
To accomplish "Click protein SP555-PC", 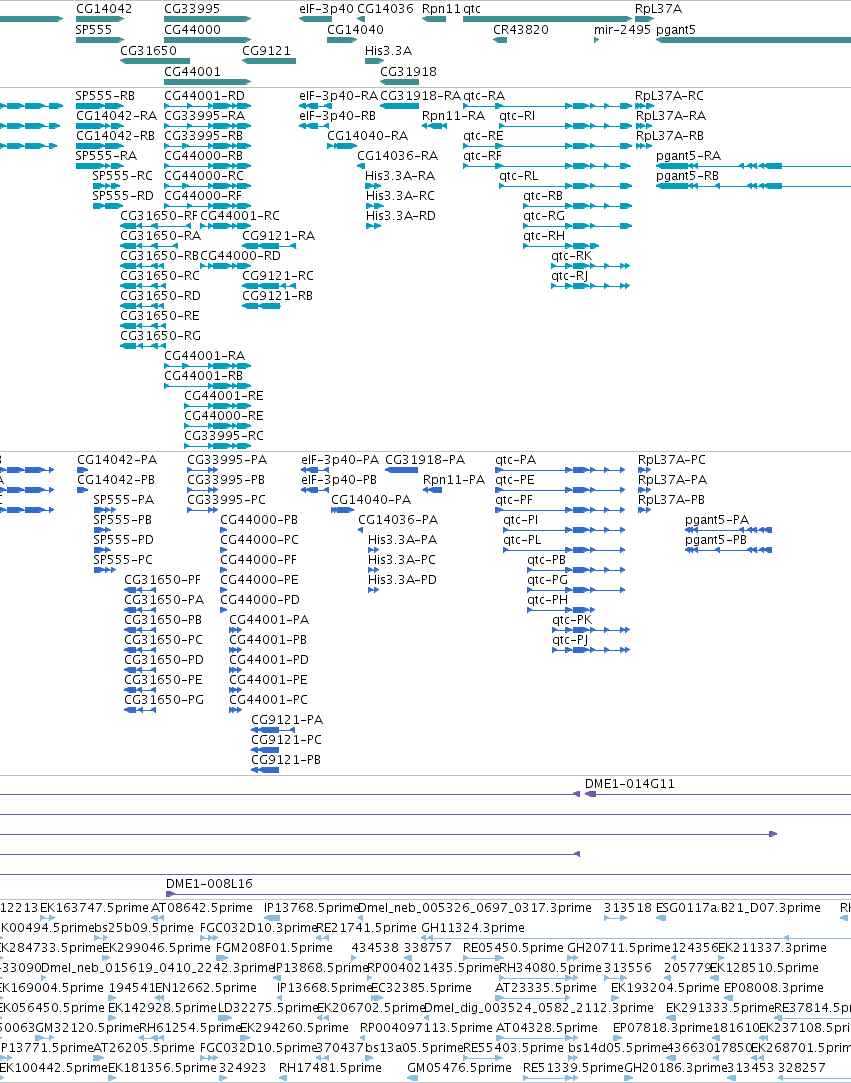I will (x=104, y=570).
